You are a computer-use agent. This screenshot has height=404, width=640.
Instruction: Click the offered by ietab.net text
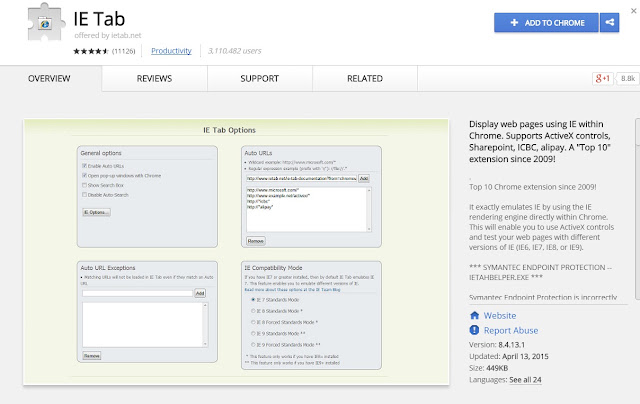tap(108, 36)
